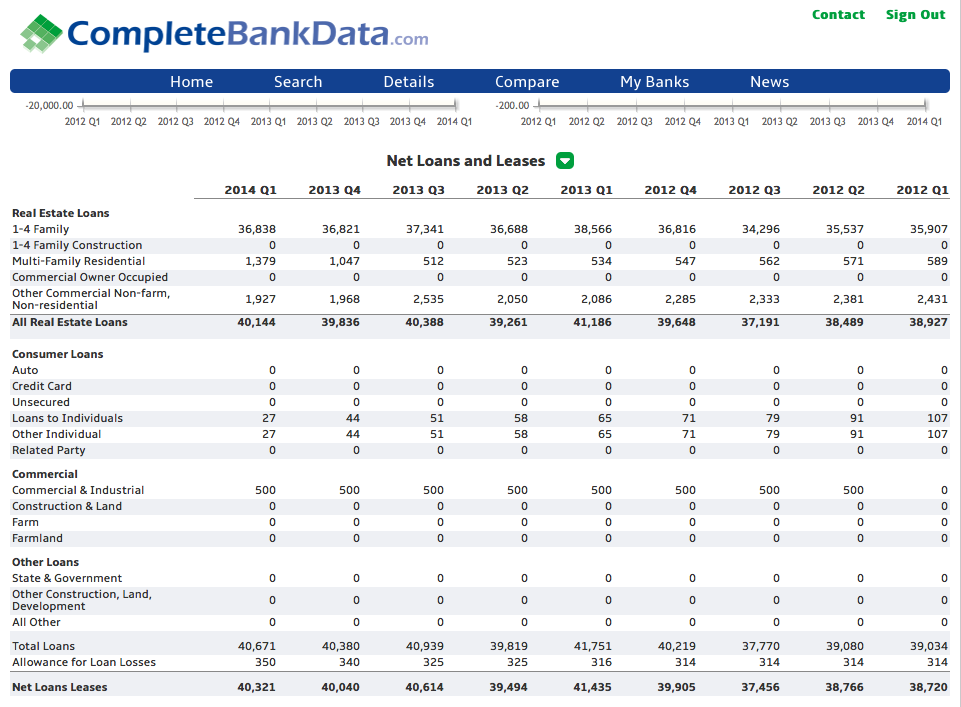The width and height of the screenshot is (961, 707).
Task: Select the Details menu item
Action: 409,81
